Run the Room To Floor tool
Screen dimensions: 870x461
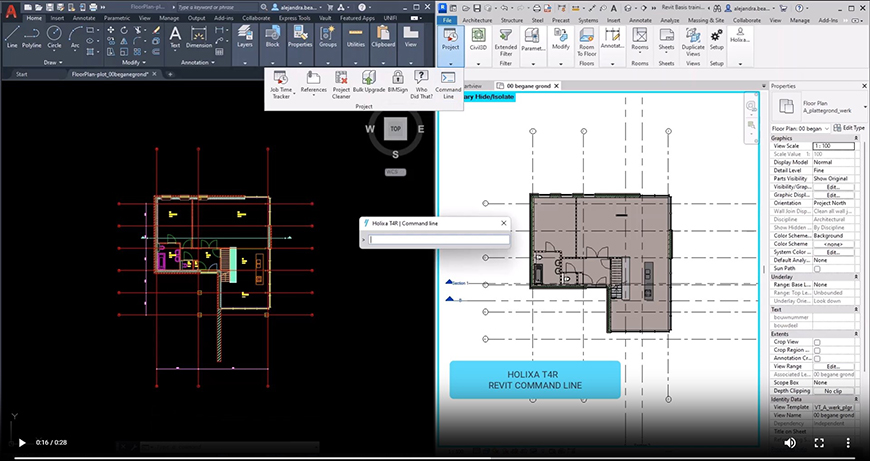(587, 42)
